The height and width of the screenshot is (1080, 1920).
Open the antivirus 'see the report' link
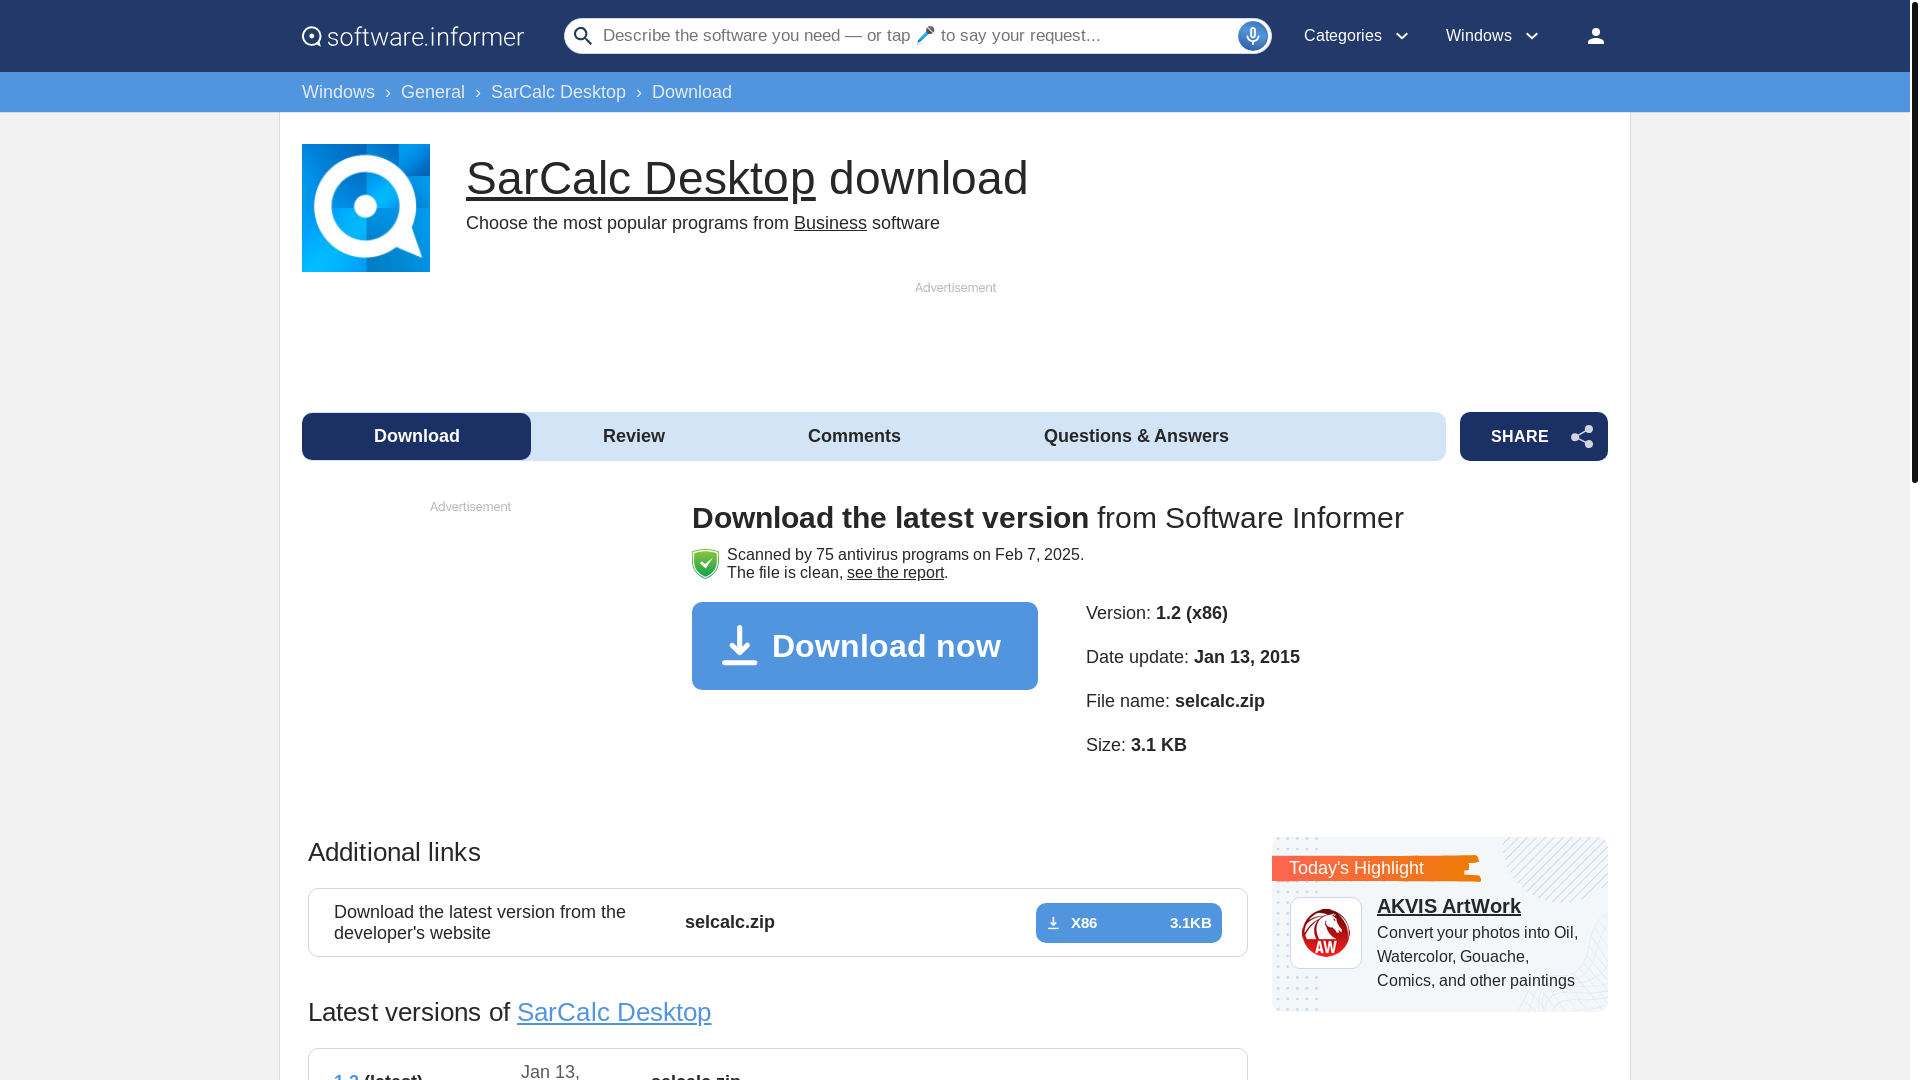point(895,573)
